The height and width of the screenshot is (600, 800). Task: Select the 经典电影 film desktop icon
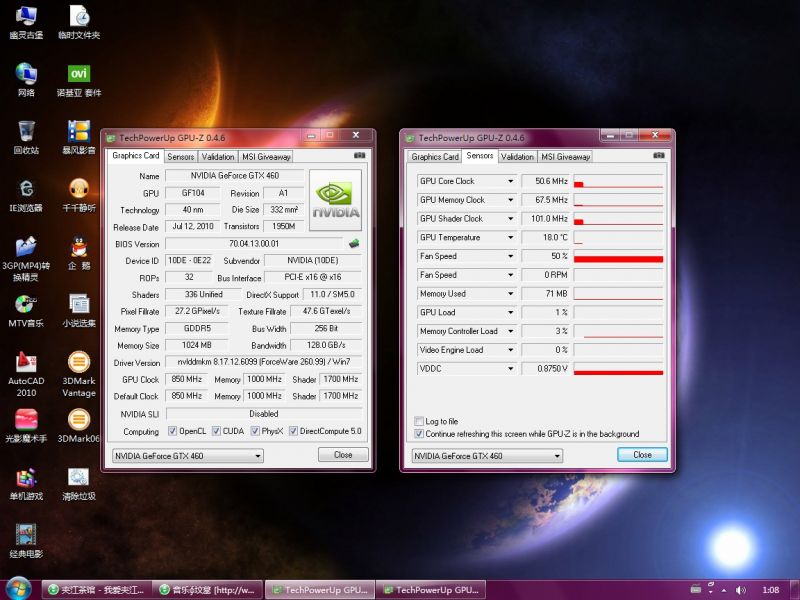(26, 541)
